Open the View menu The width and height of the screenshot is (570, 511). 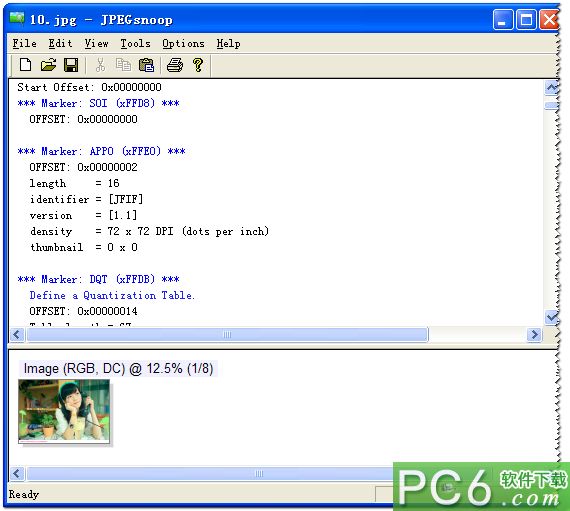pyautogui.click(x=96, y=44)
